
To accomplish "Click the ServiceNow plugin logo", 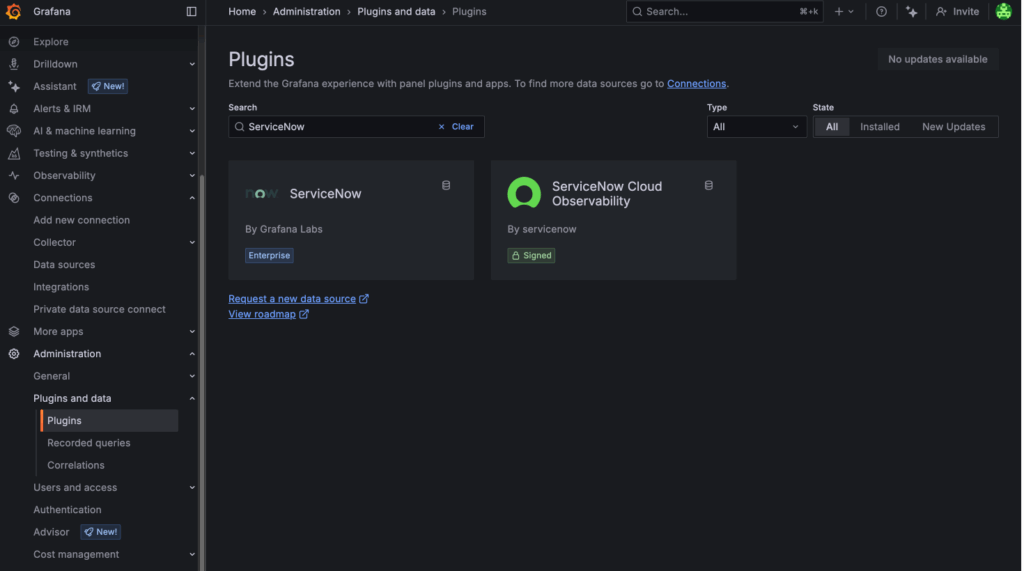I will pos(261,193).
